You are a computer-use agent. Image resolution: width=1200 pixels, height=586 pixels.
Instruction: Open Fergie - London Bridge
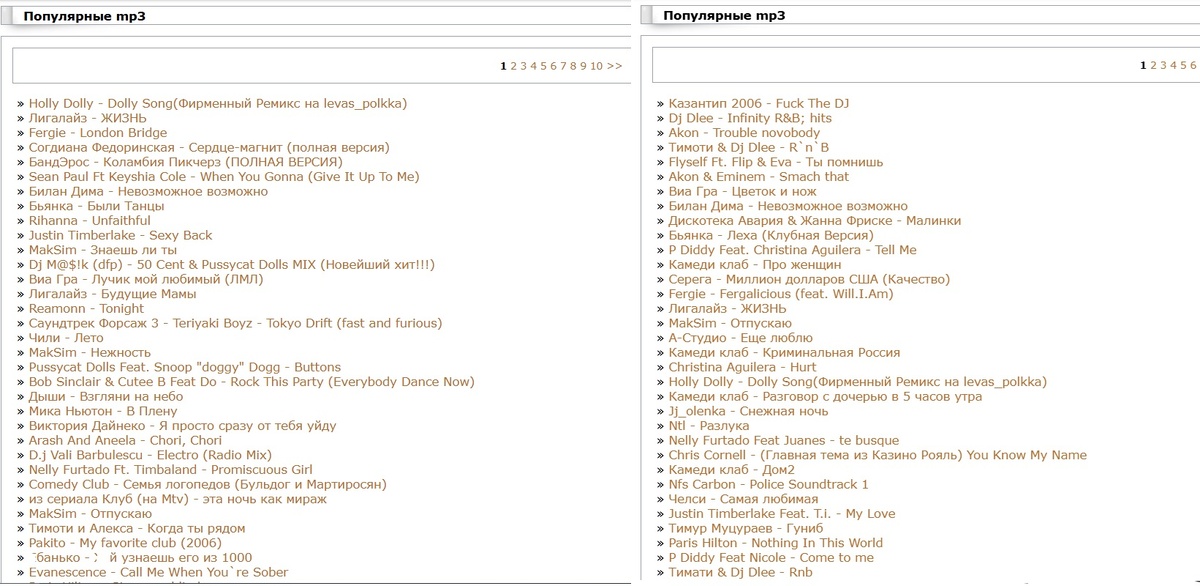coord(98,133)
